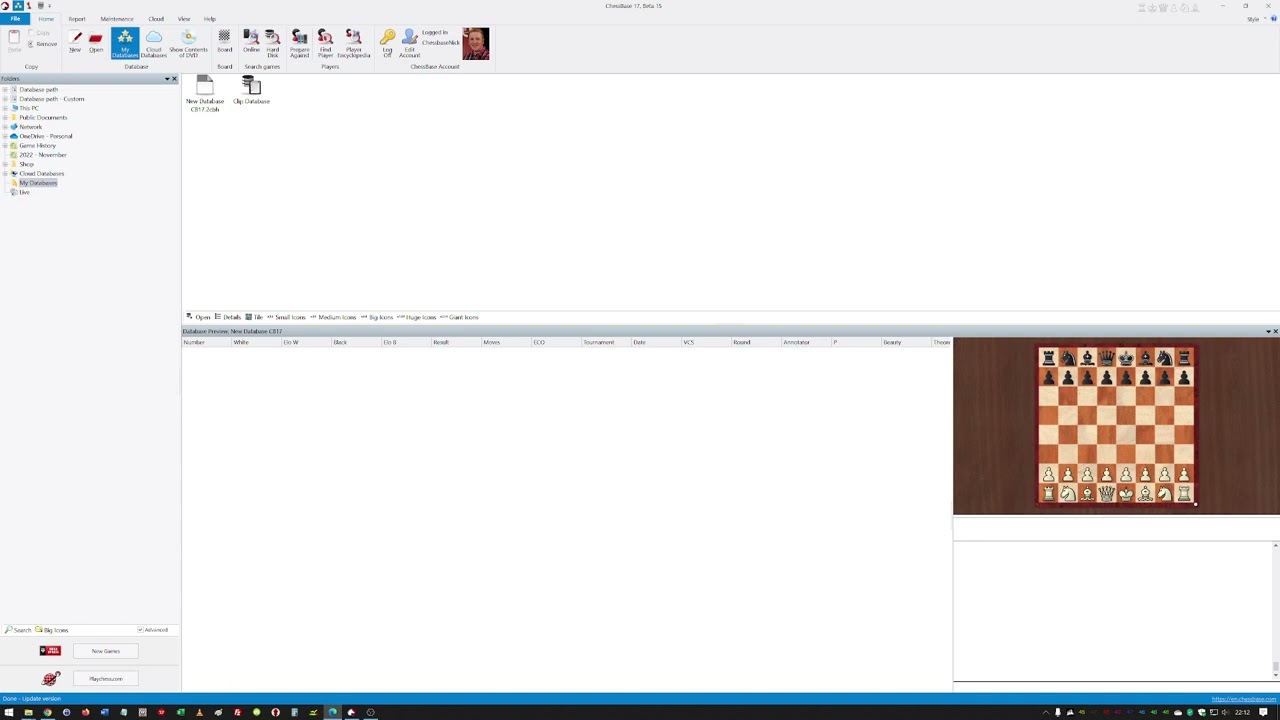Open Chrome from the taskbar
1280x720 pixels.
coord(47,712)
